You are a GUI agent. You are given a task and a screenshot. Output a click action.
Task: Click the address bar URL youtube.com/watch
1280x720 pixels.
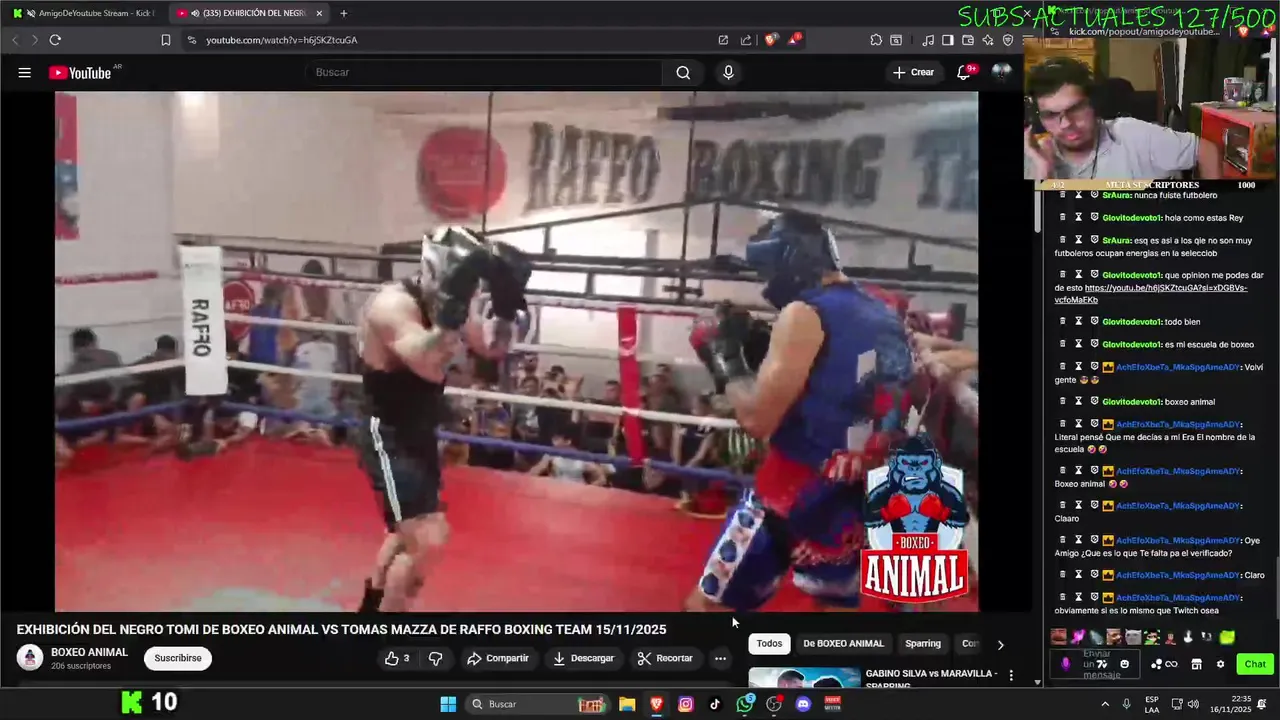pyautogui.click(x=282, y=40)
